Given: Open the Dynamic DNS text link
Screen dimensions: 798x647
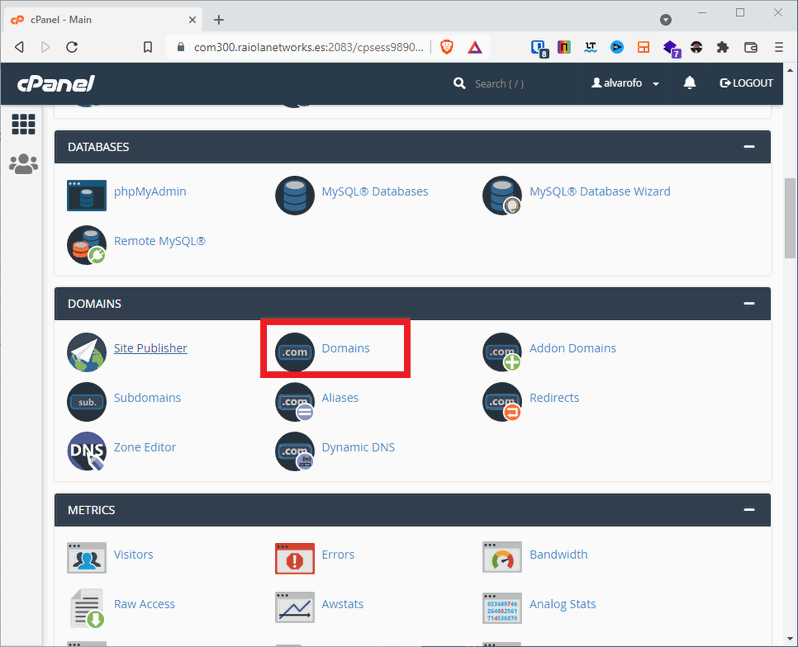Looking at the screenshot, I should 358,447.
